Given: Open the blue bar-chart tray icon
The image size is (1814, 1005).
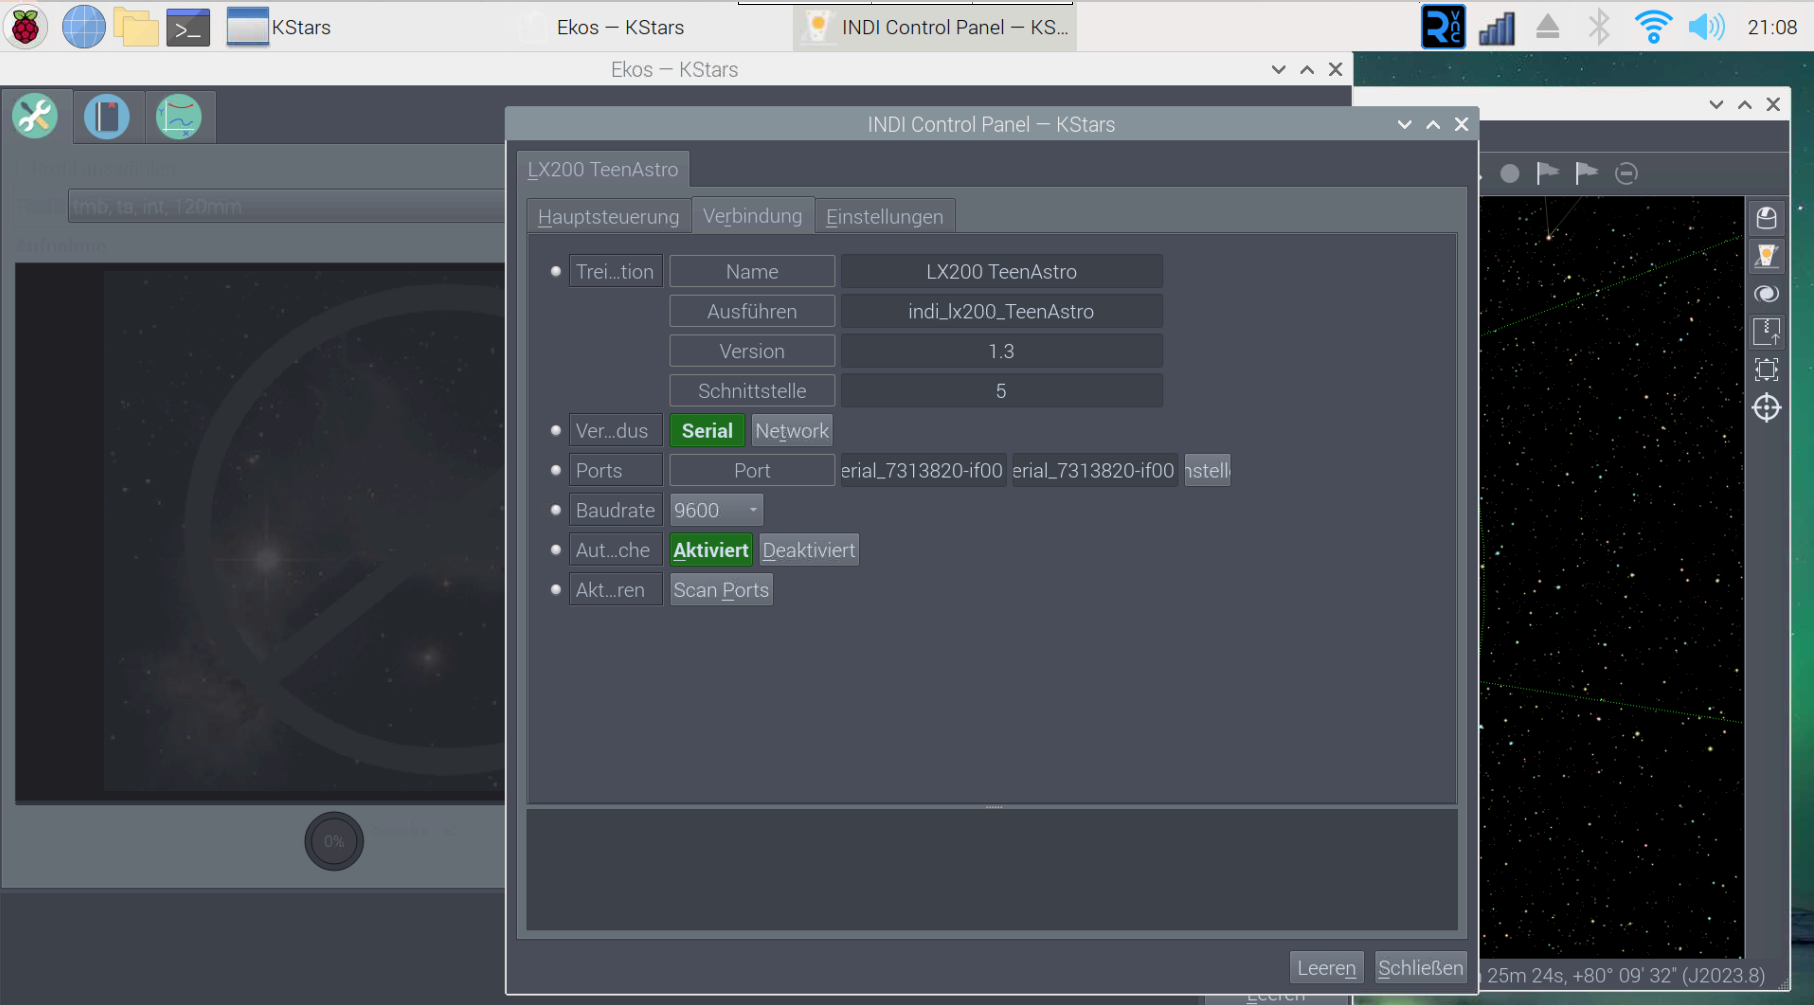Looking at the screenshot, I should point(1497,27).
